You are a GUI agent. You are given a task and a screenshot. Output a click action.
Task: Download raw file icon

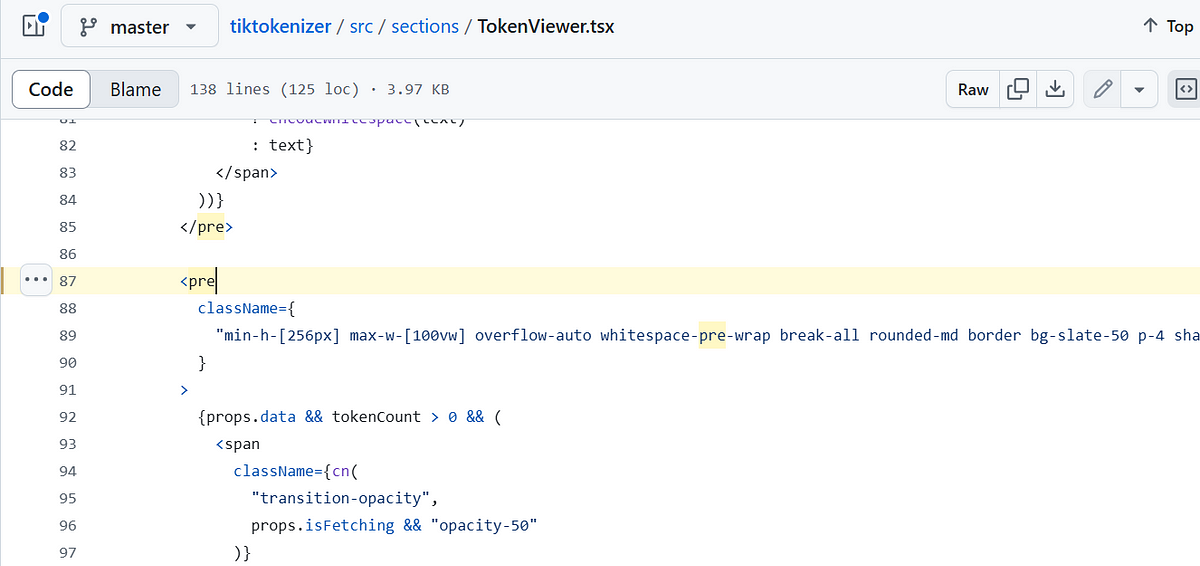coord(1055,89)
